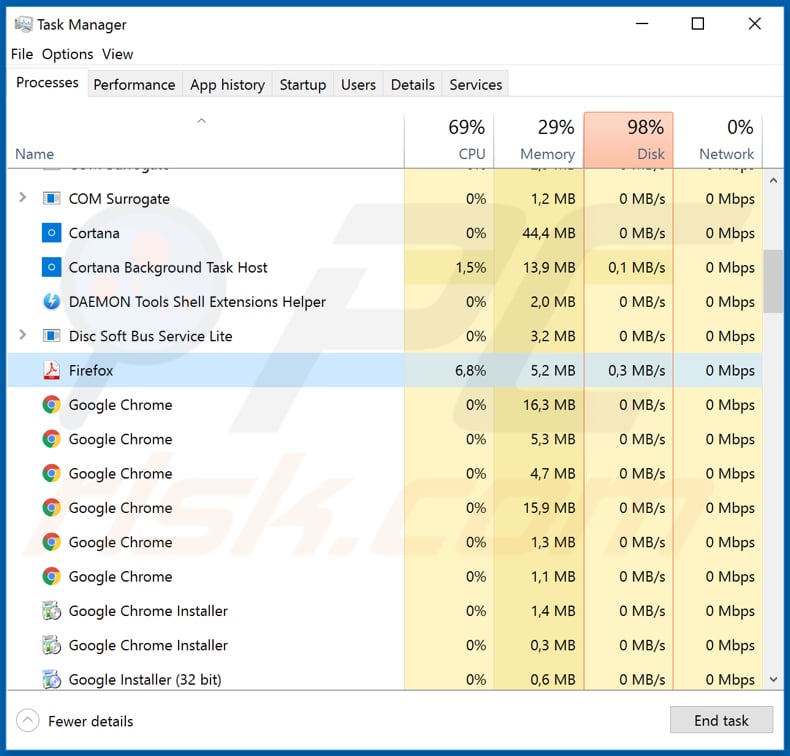Click the Google Installer (32 bit) icon

51,679
